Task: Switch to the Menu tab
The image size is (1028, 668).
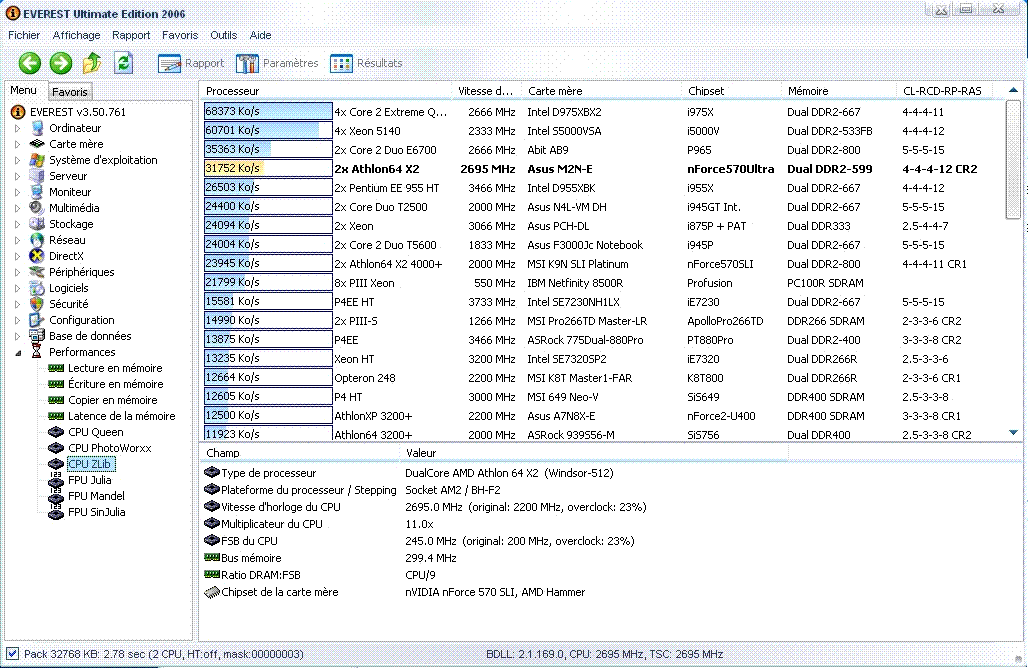Action: click(24, 90)
